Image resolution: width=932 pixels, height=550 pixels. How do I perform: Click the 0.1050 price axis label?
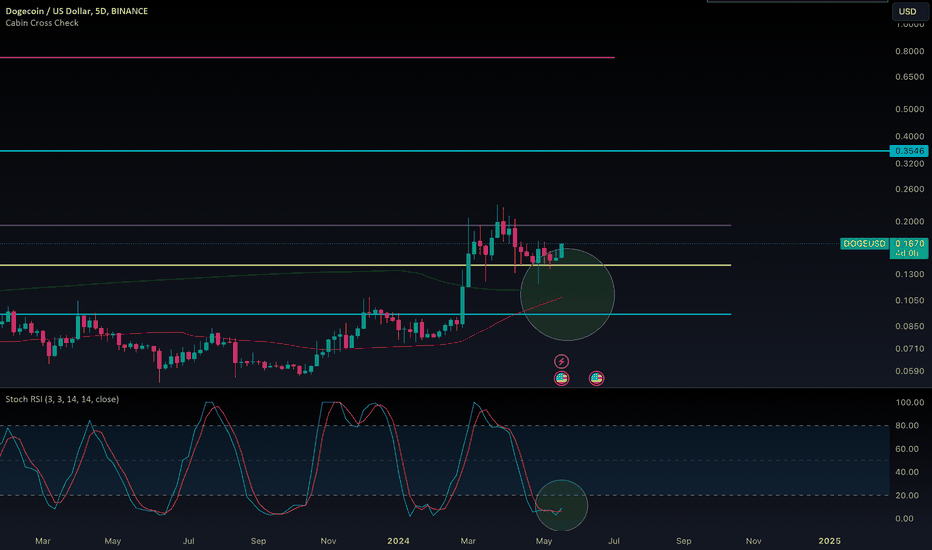909,300
